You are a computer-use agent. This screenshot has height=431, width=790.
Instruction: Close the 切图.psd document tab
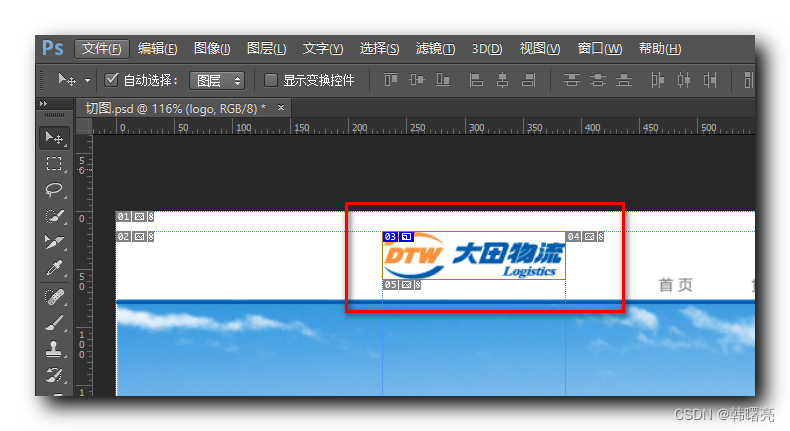281,107
